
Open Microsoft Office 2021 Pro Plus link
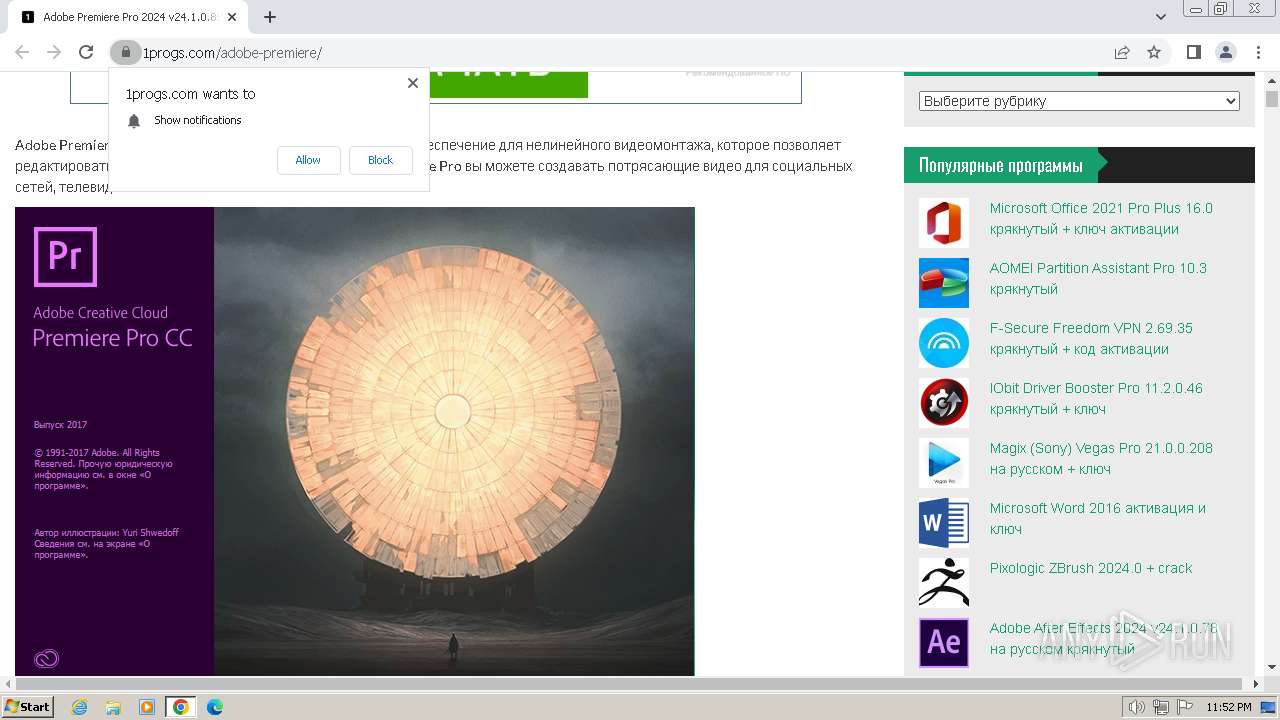1101,219
